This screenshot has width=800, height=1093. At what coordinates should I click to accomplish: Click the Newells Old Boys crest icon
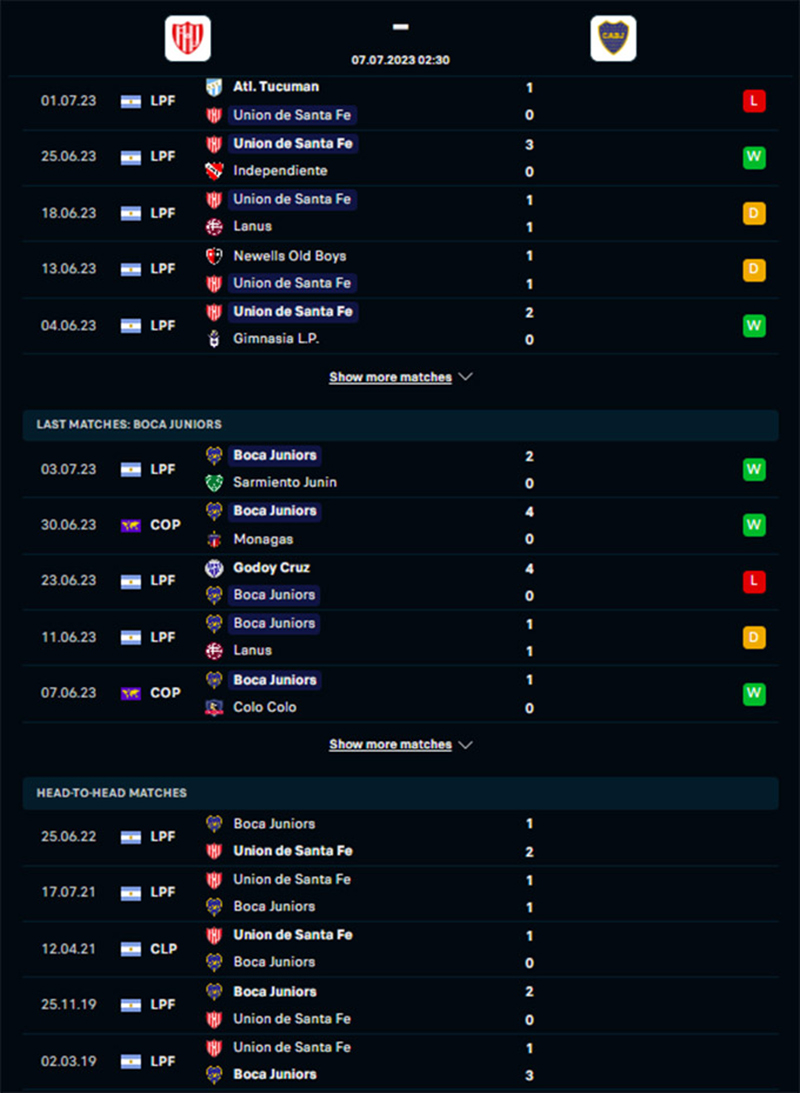pyautogui.click(x=214, y=256)
